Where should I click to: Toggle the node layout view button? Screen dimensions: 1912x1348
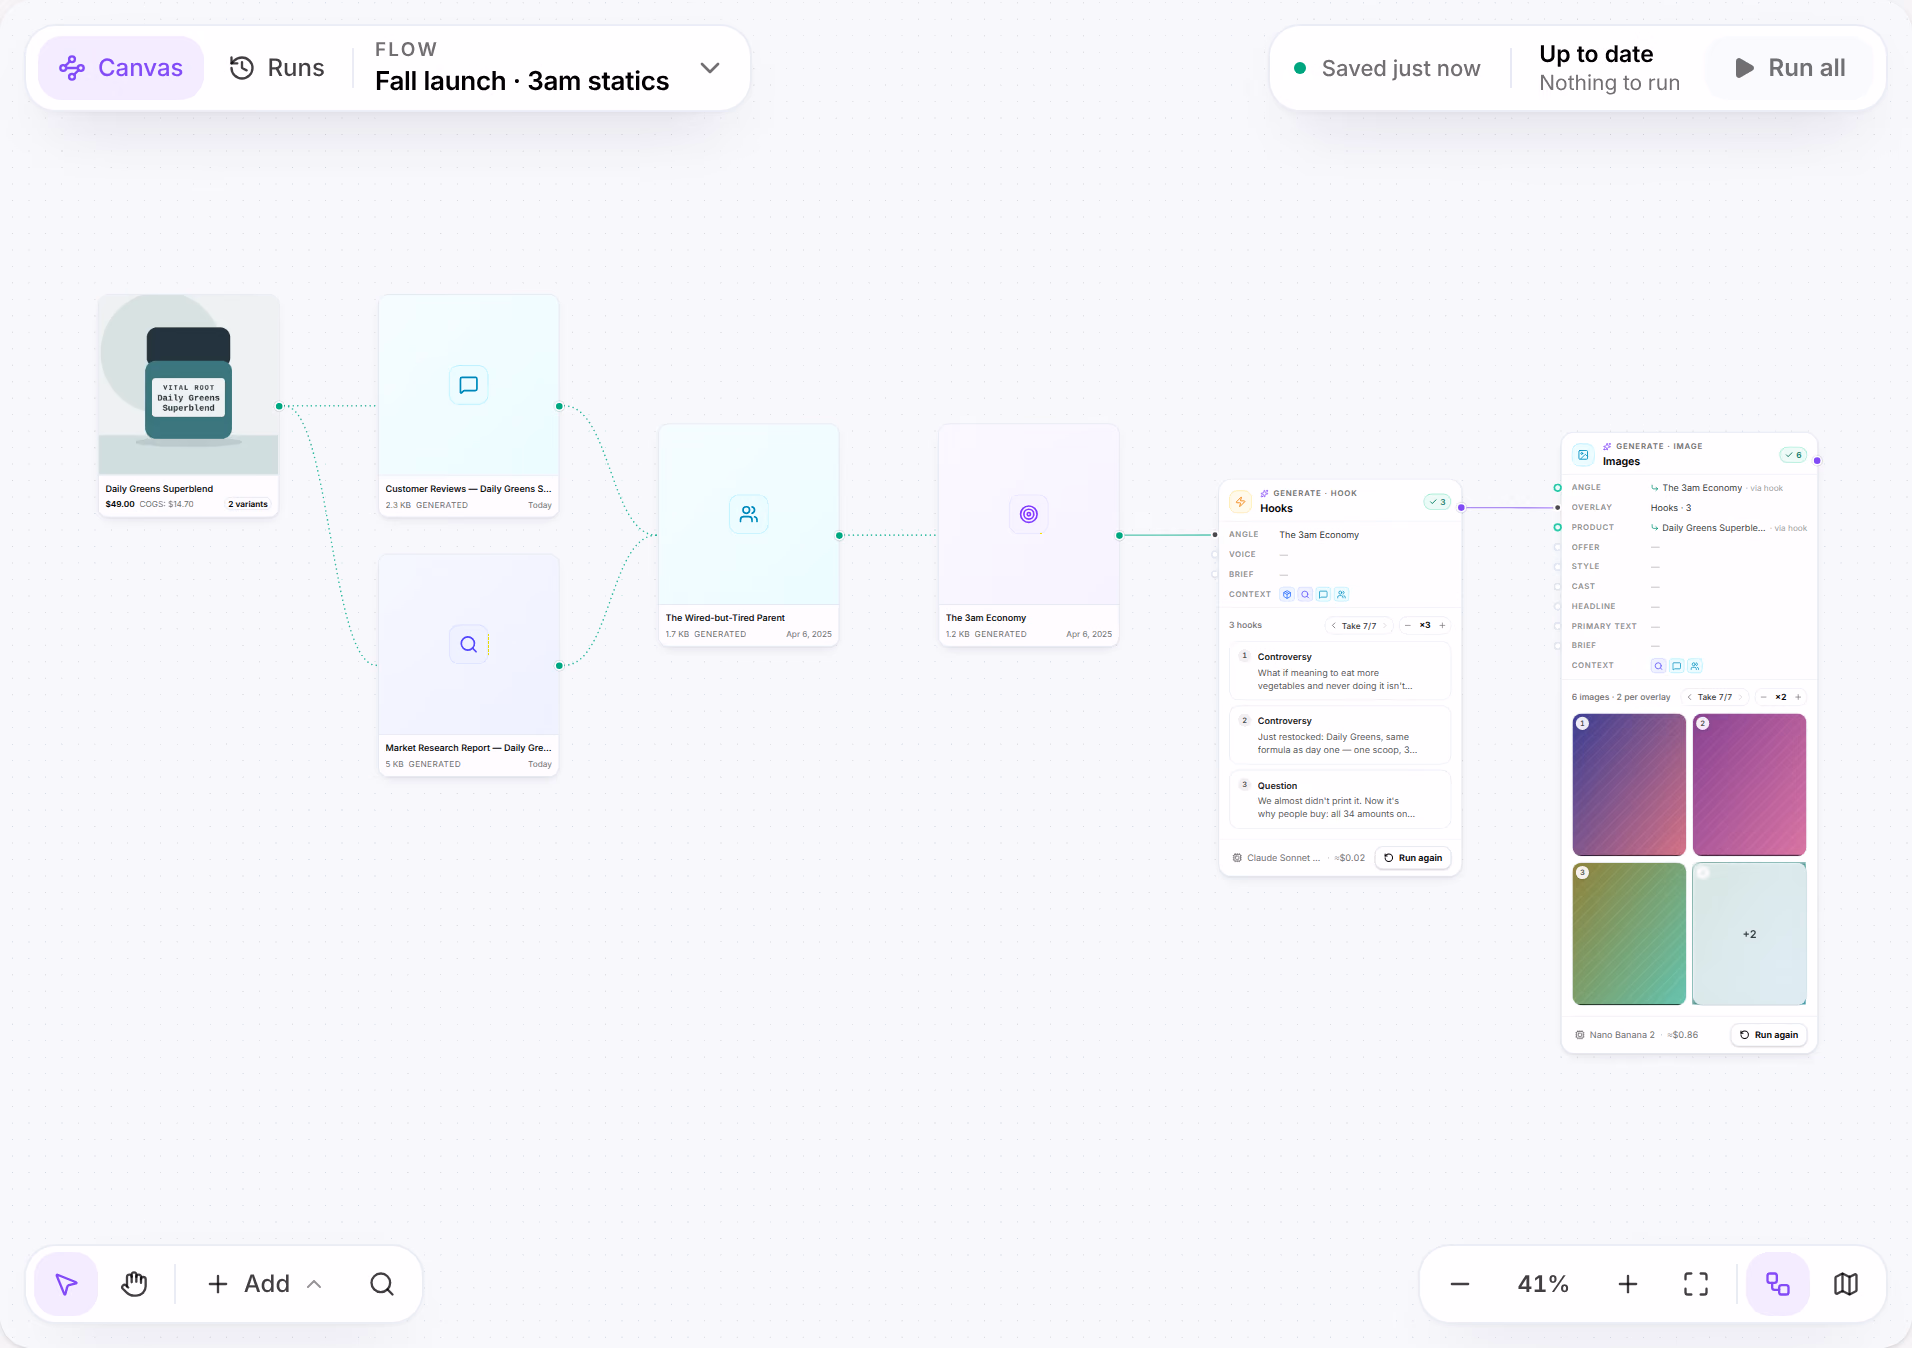(x=1778, y=1284)
